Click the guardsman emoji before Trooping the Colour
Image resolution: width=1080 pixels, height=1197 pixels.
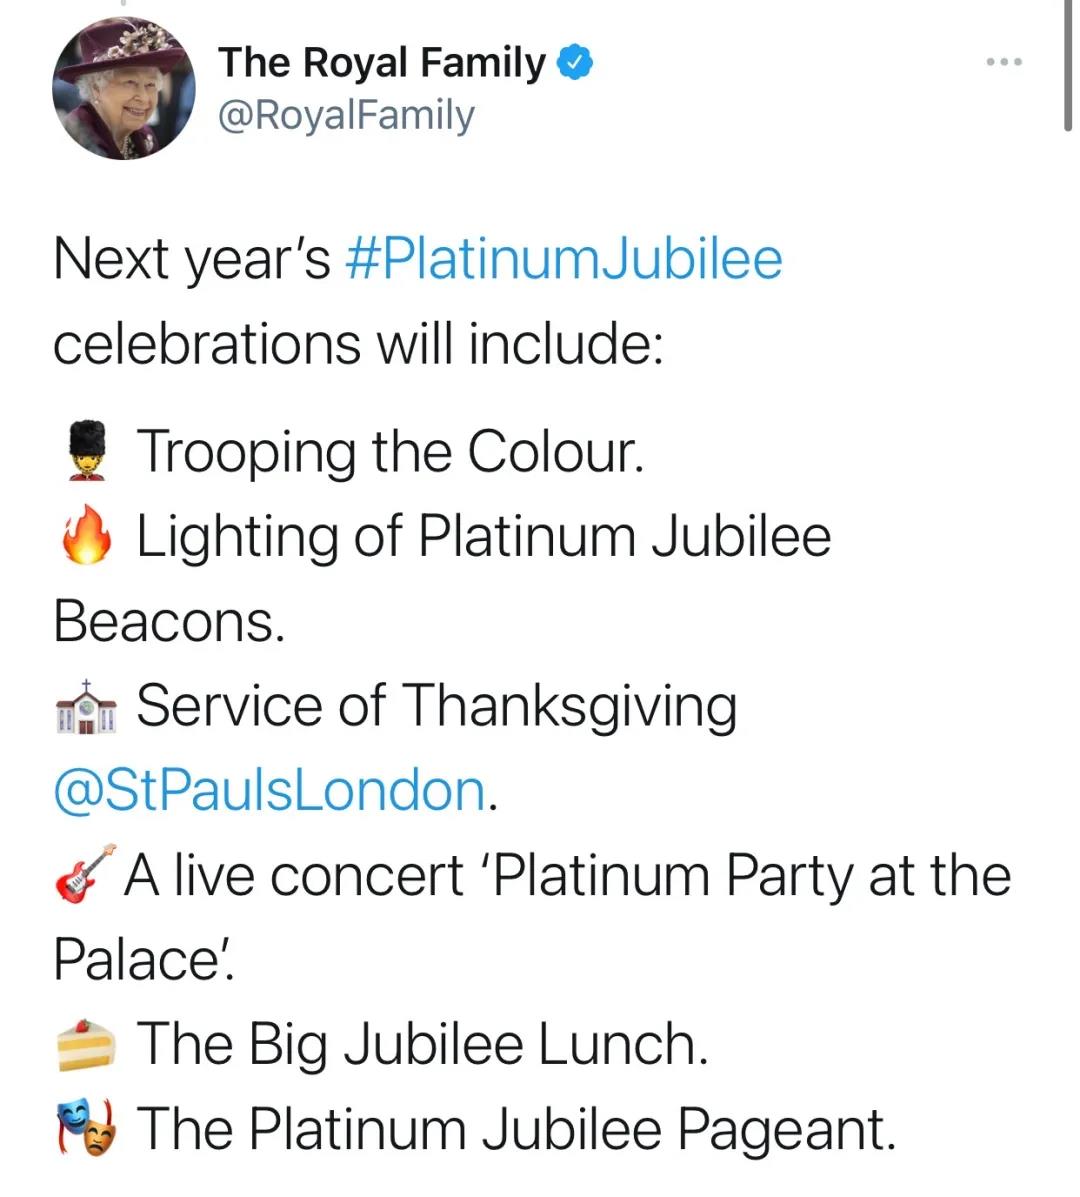[87, 450]
